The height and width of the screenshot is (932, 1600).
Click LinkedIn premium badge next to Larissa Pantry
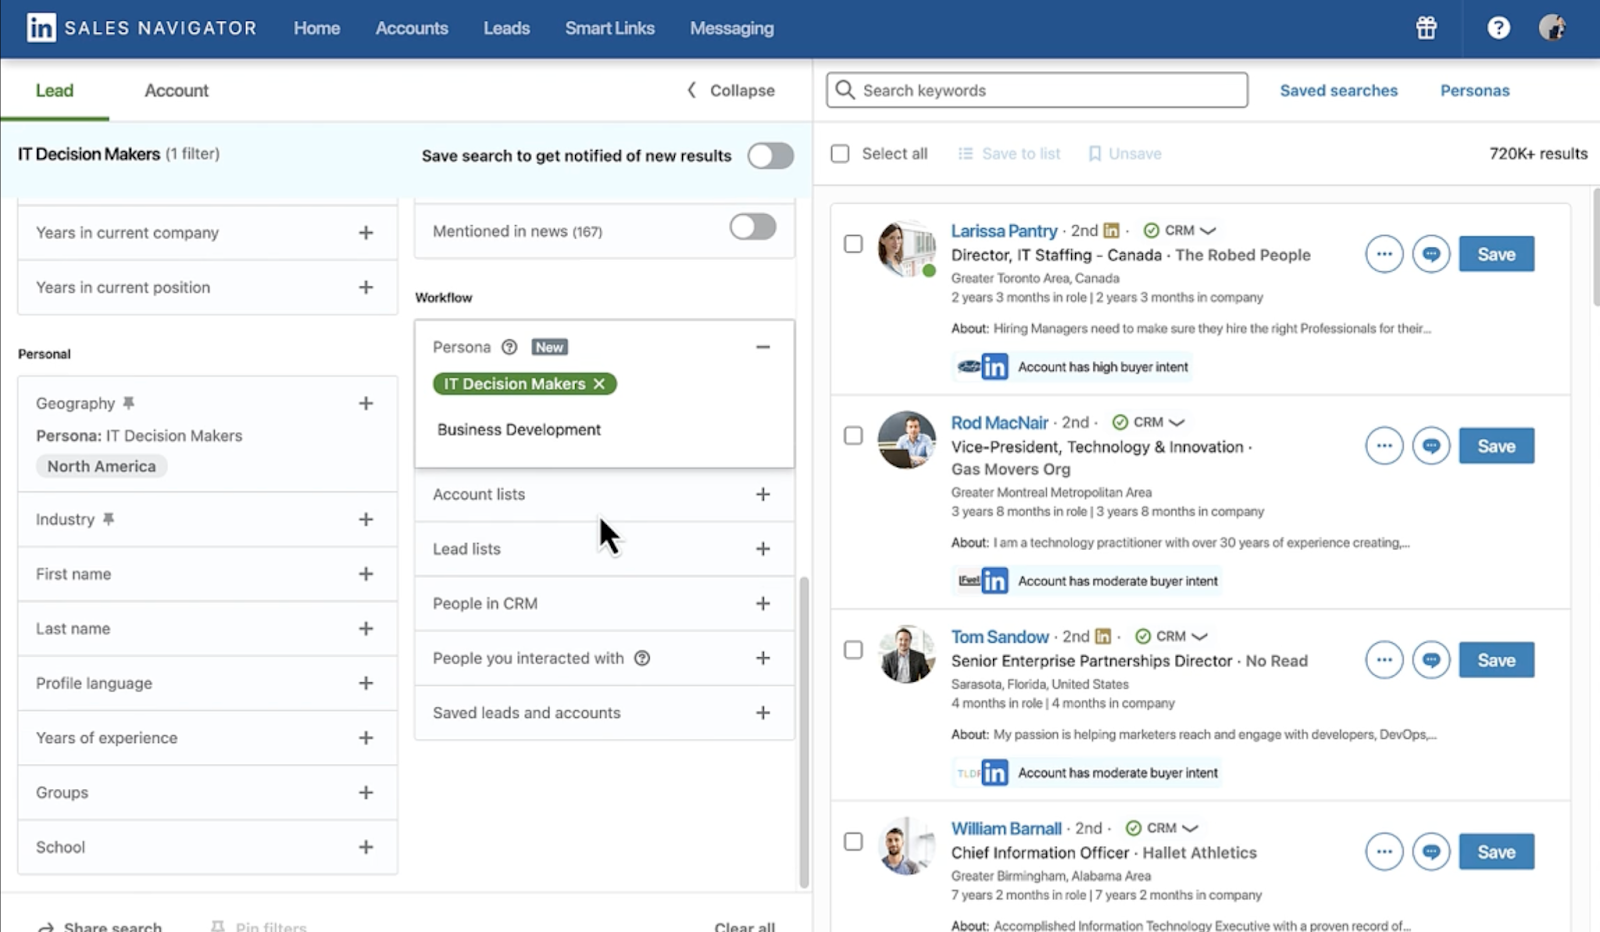(x=1111, y=231)
